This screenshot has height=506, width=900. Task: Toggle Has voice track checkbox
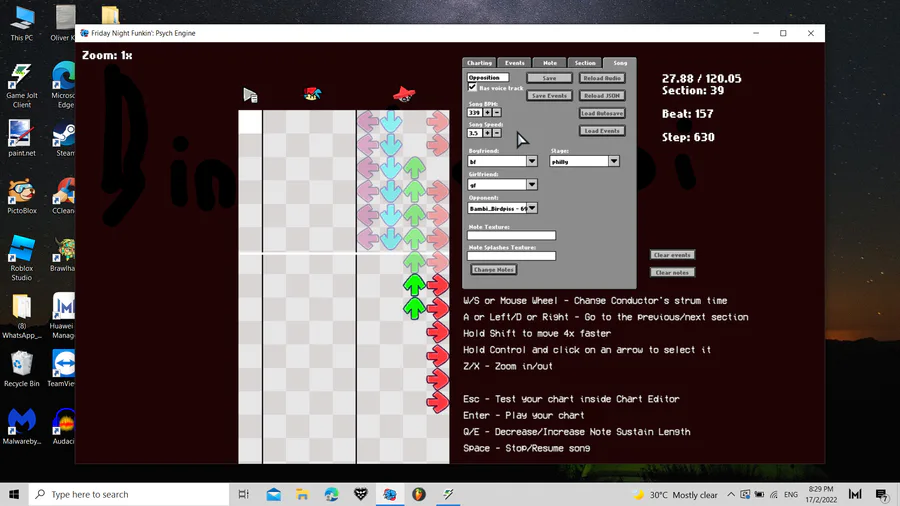(x=472, y=87)
